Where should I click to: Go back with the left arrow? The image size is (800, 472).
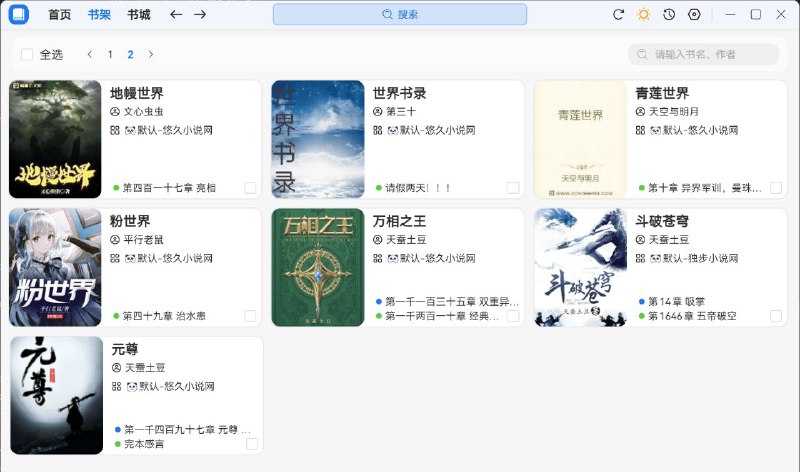tap(176, 14)
